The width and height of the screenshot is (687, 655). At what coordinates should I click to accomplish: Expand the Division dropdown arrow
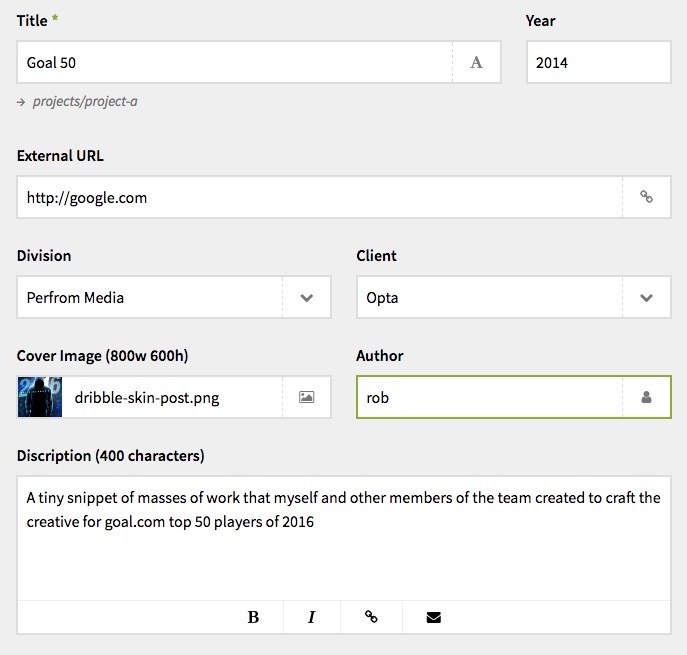307,297
